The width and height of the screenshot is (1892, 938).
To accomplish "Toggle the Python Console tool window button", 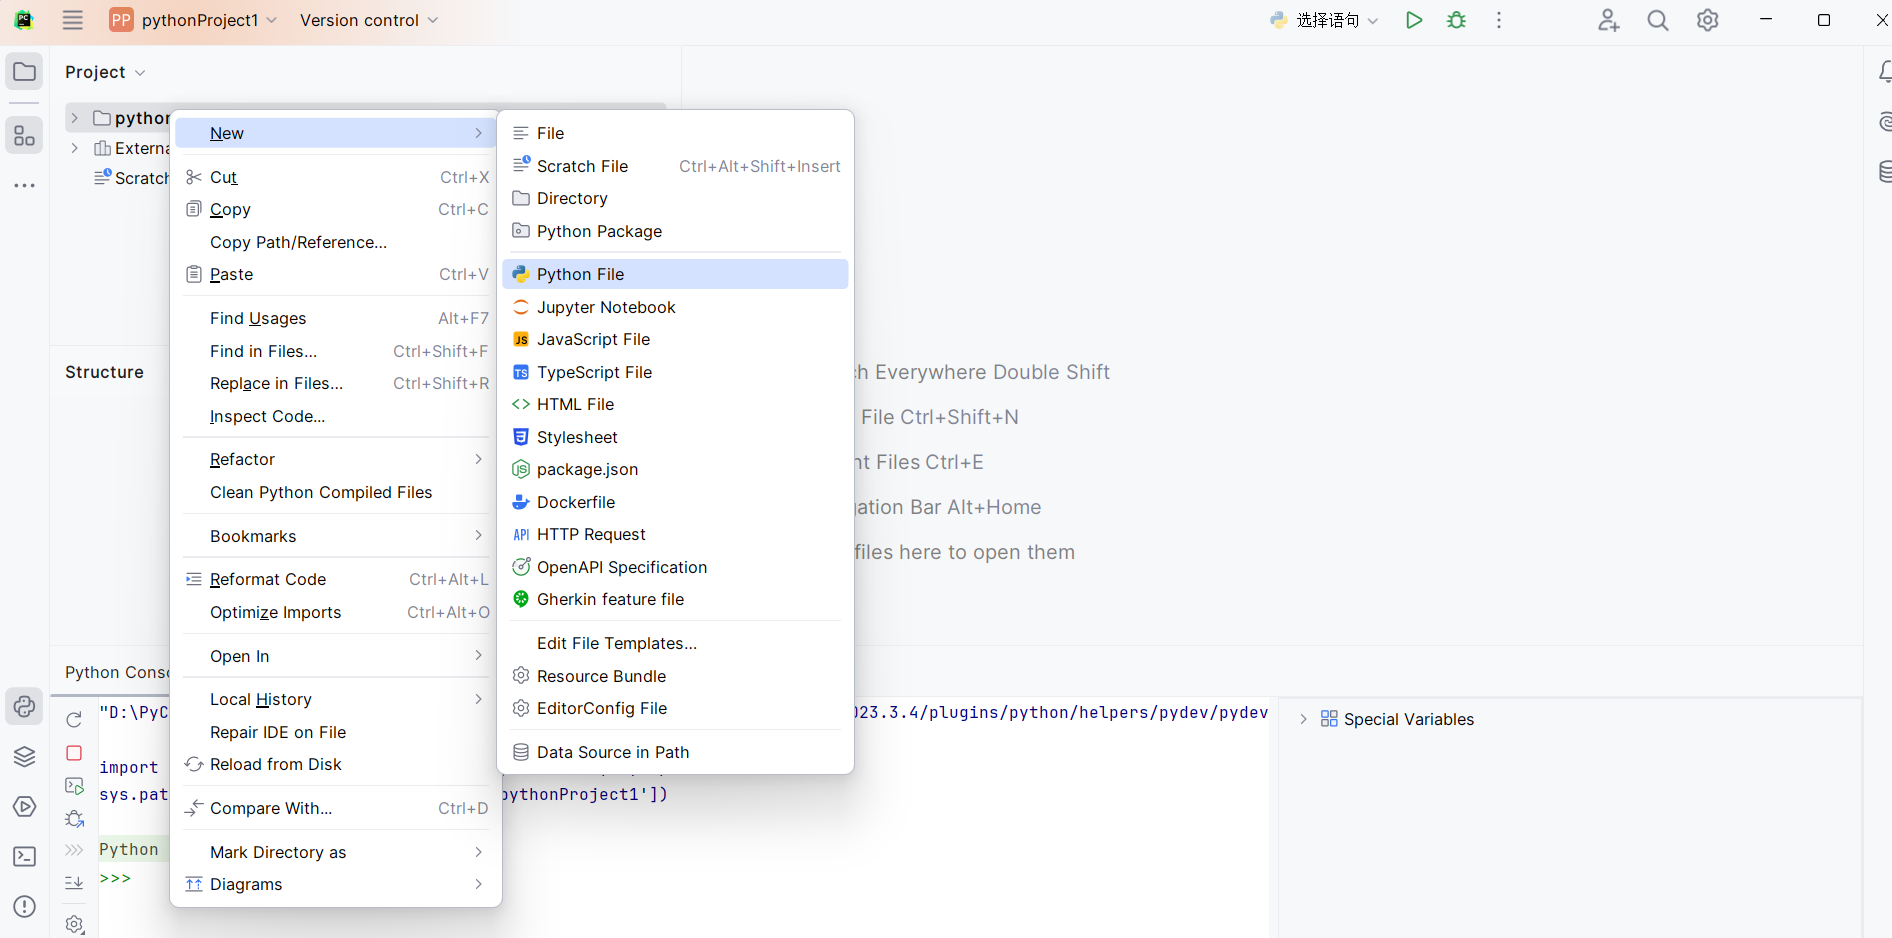I will pyautogui.click(x=25, y=707).
